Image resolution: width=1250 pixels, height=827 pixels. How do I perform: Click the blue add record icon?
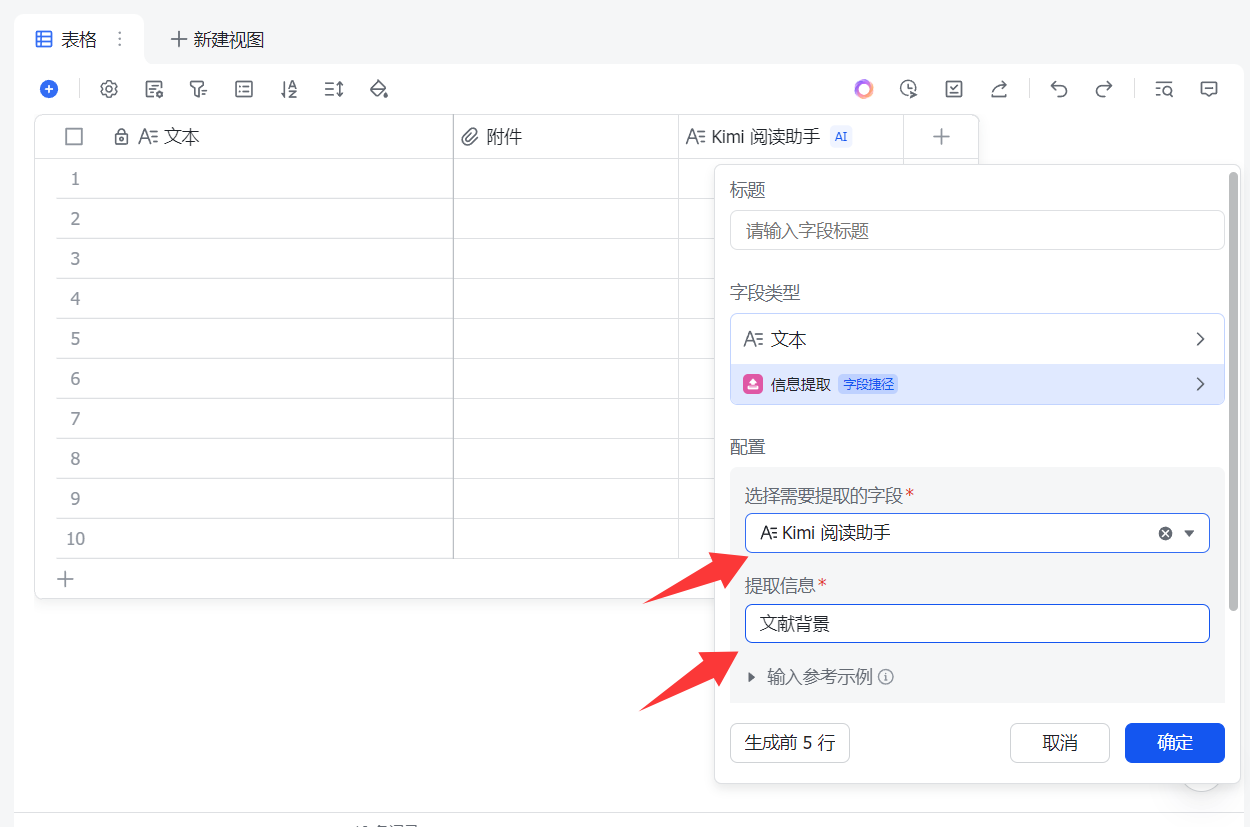[x=49, y=89]
